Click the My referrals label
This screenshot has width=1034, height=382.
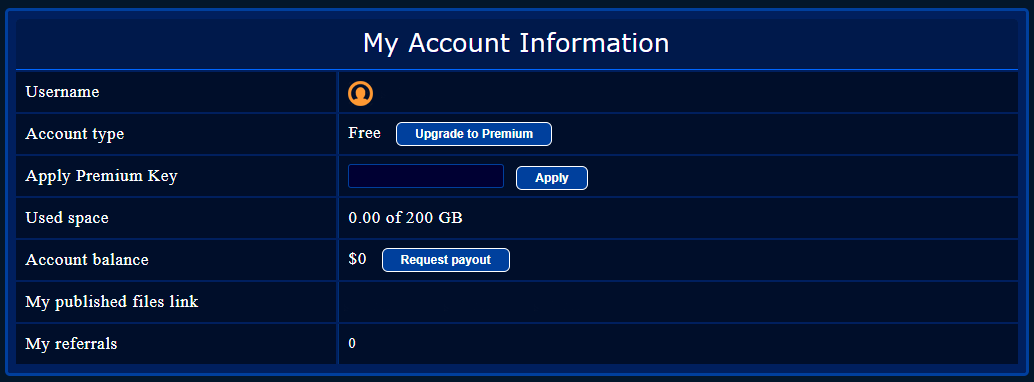[x=71, y=344]
